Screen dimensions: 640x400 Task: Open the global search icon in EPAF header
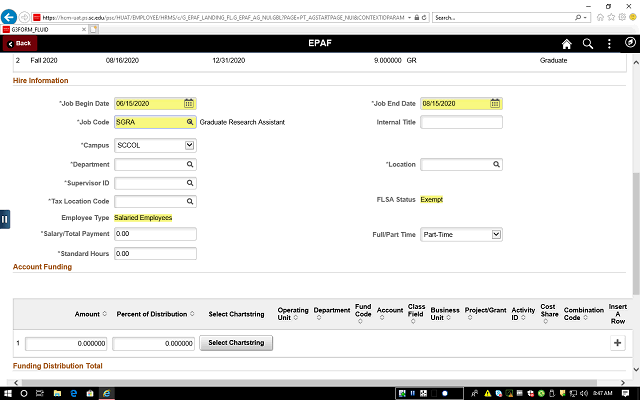(588, 44)
